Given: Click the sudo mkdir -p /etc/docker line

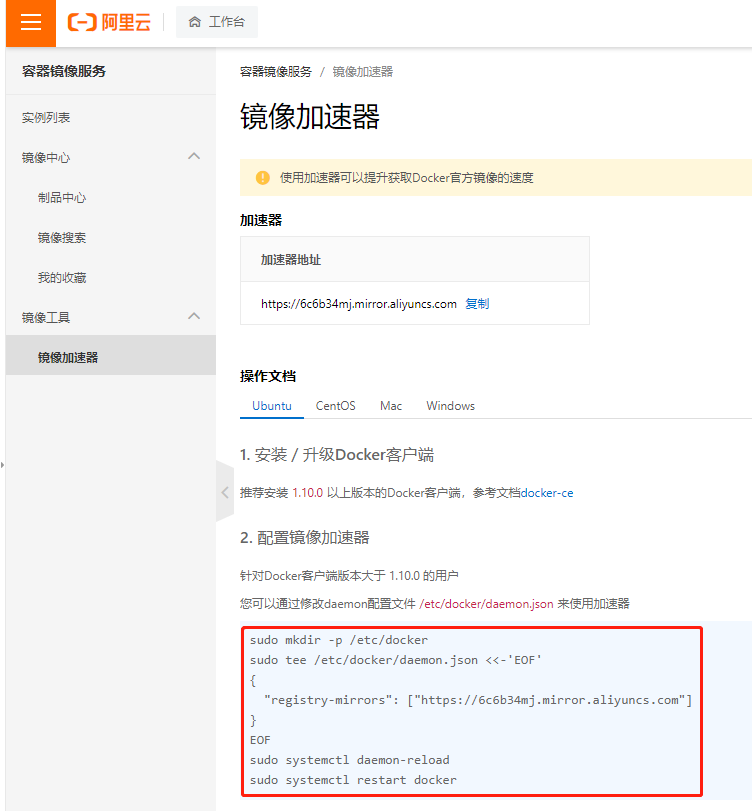Looking at the screenshot, I should [339, 640].
